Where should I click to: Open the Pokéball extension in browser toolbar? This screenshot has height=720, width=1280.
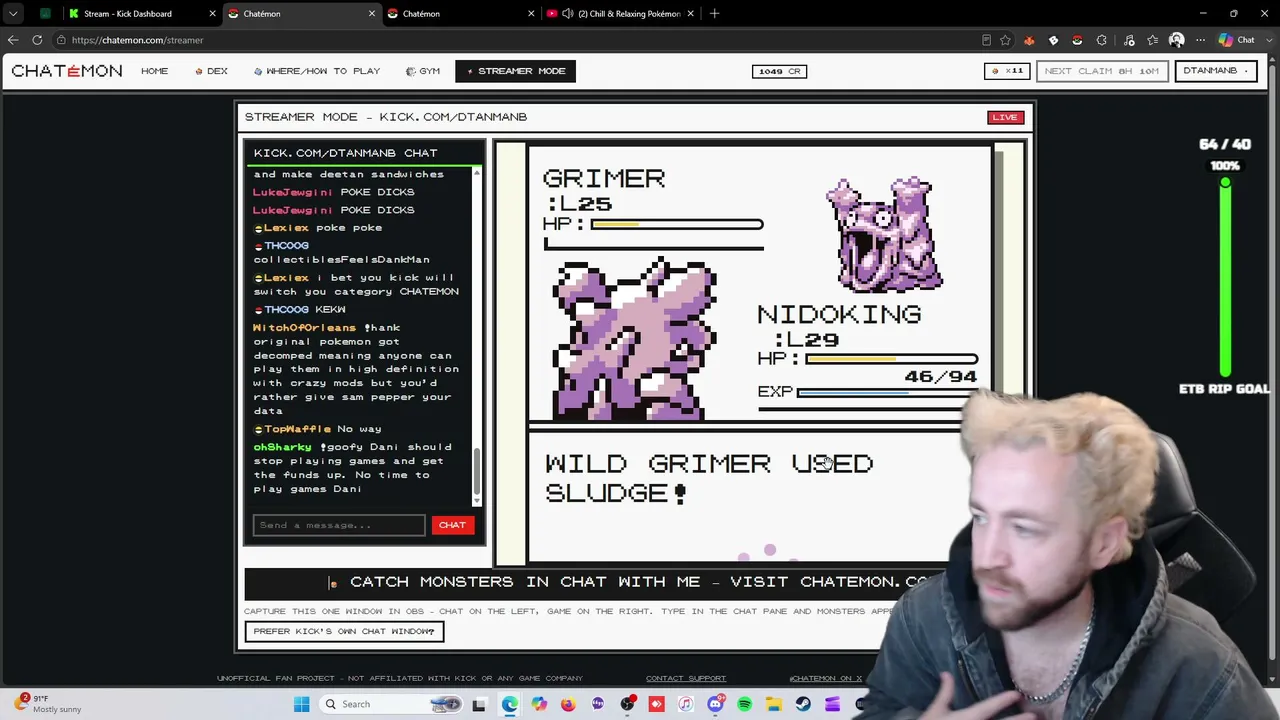coord(1077,40)
